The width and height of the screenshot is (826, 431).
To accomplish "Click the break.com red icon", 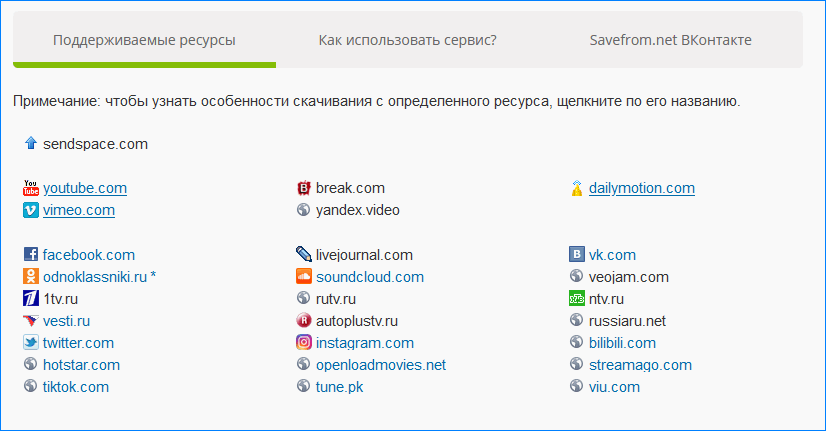I will click(x=303, y=188).
